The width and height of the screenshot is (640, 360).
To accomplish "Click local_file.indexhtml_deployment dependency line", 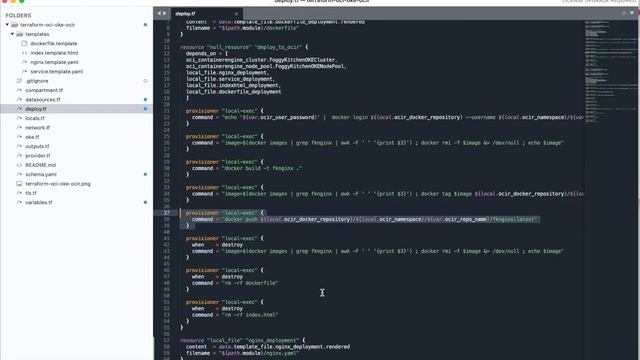I will (x=233, y=86).
